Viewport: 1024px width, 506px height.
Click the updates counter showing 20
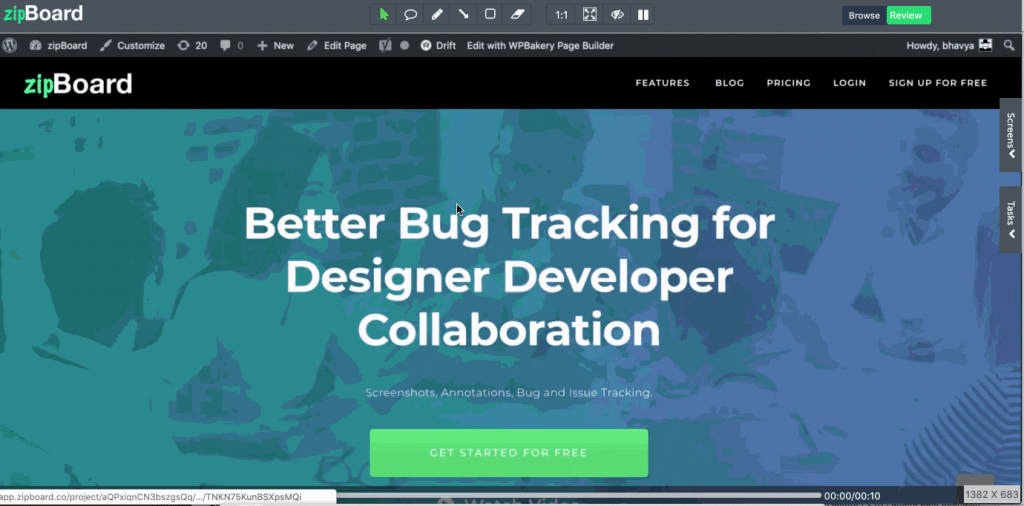click(193, 46)
